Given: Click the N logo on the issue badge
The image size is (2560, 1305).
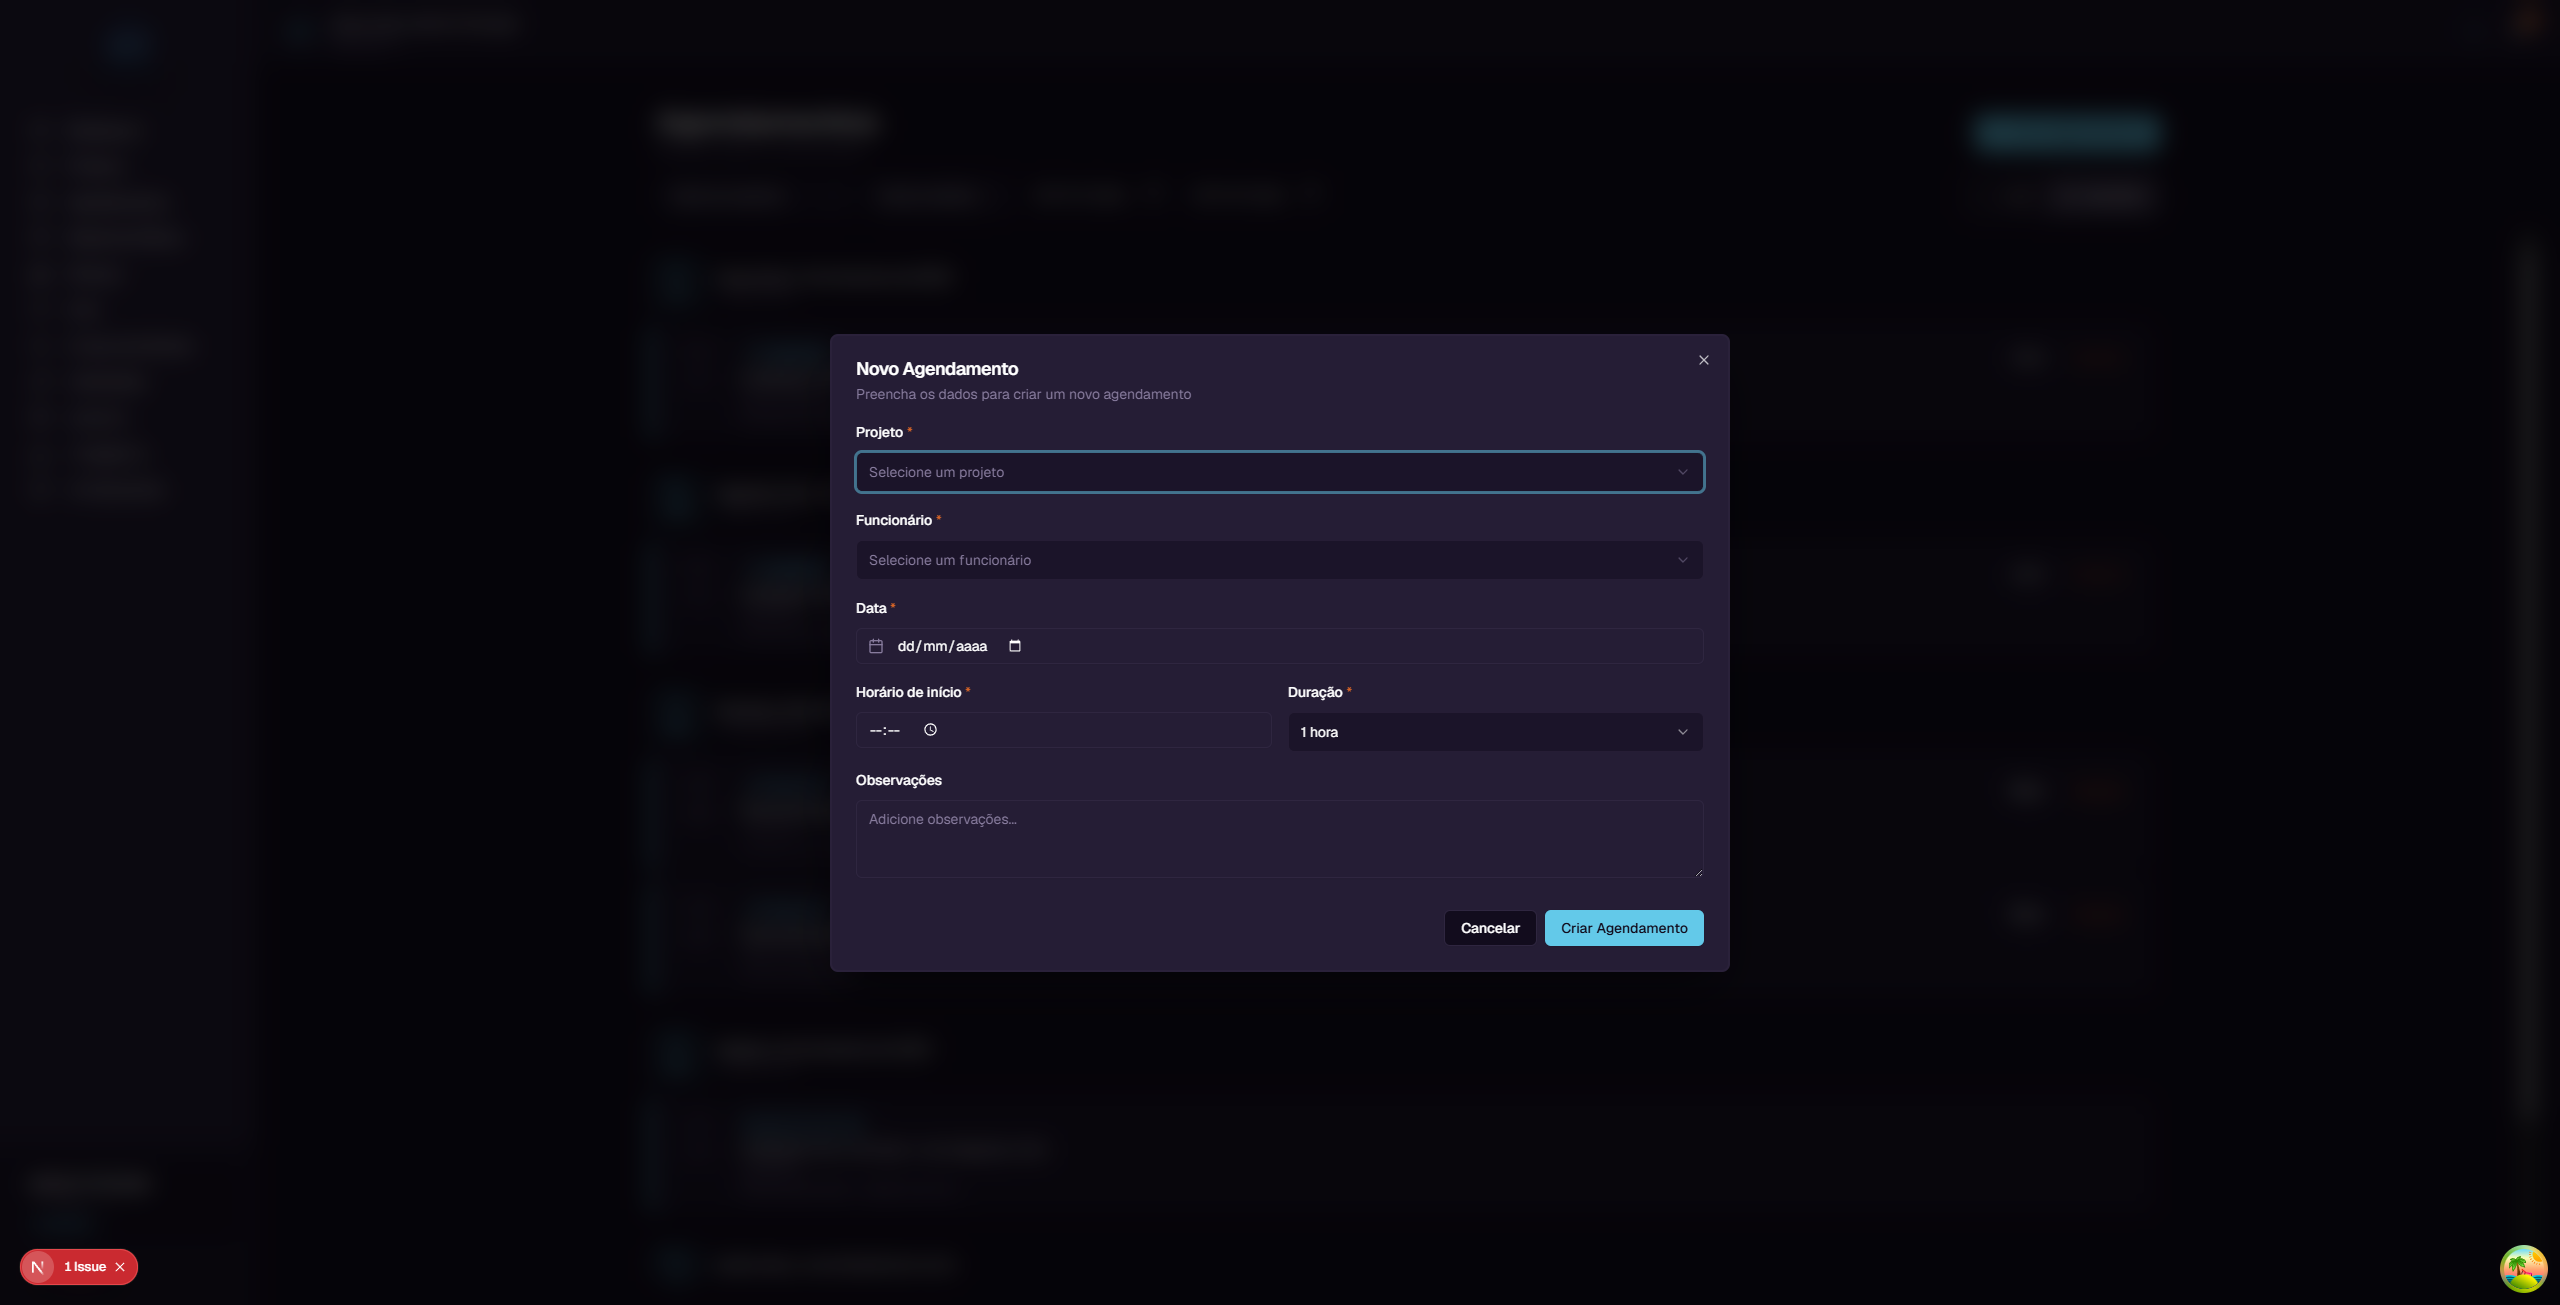Looking at the screenshot, I should coord(38,1266).
